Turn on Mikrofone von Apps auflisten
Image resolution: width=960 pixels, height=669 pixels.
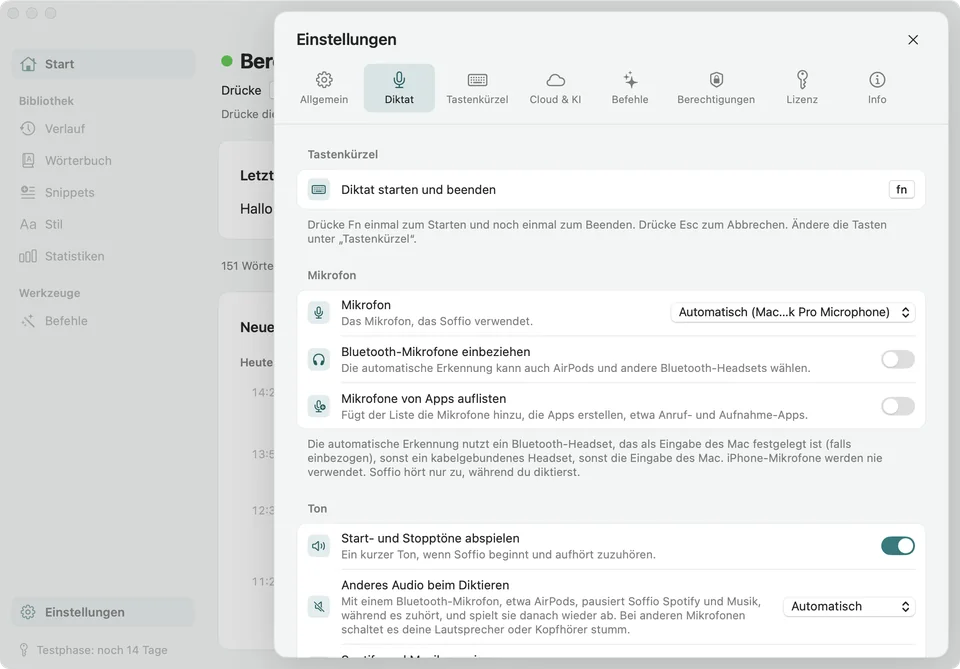(x=898, y=406)
